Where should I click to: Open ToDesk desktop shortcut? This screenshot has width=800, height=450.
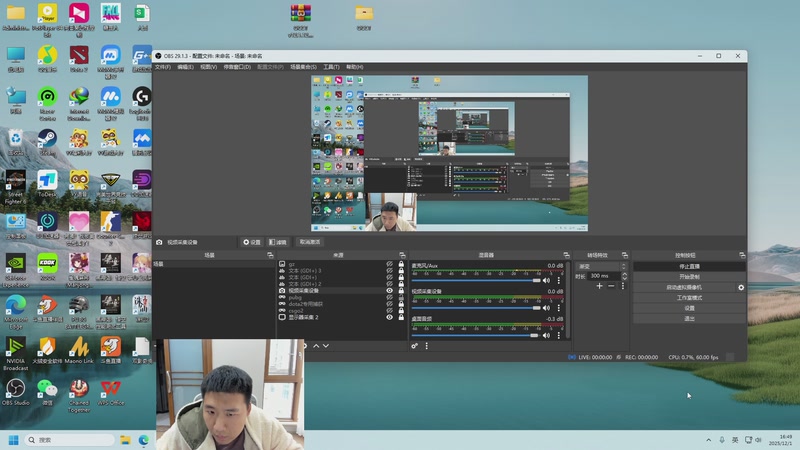tap(47, 183)
